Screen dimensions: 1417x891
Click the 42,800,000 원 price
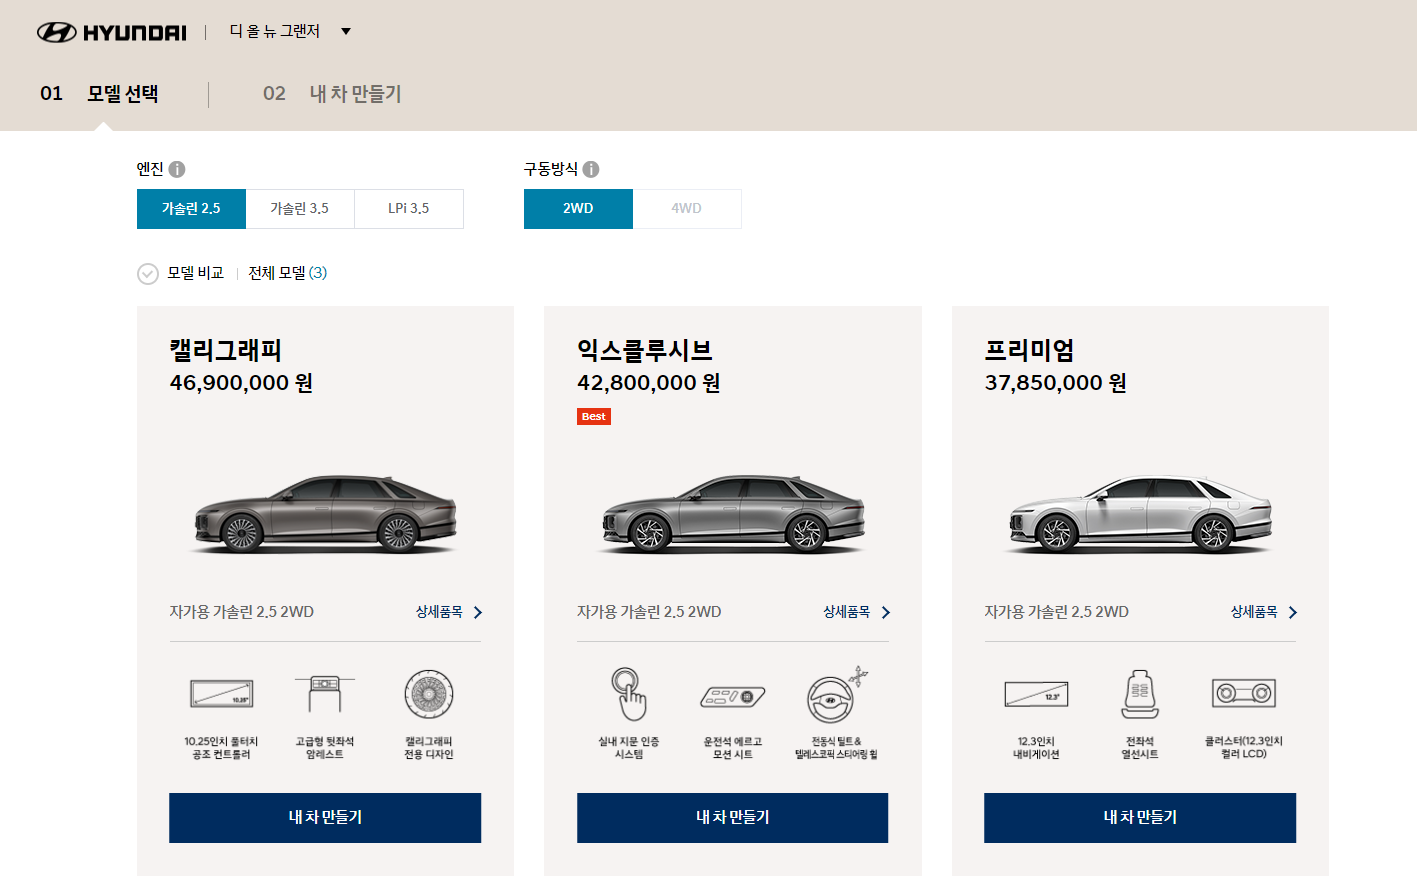pos(649,383)
